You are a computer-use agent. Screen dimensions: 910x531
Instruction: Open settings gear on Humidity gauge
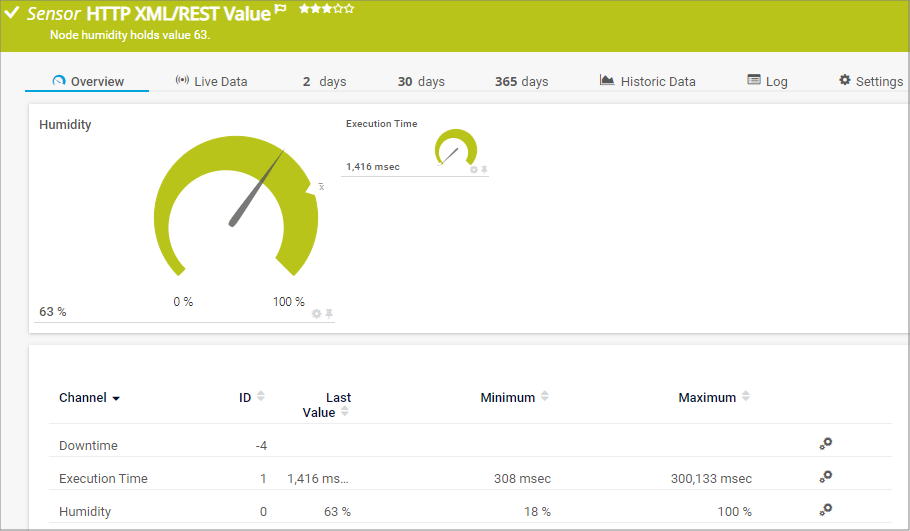[x=317, y=313]
